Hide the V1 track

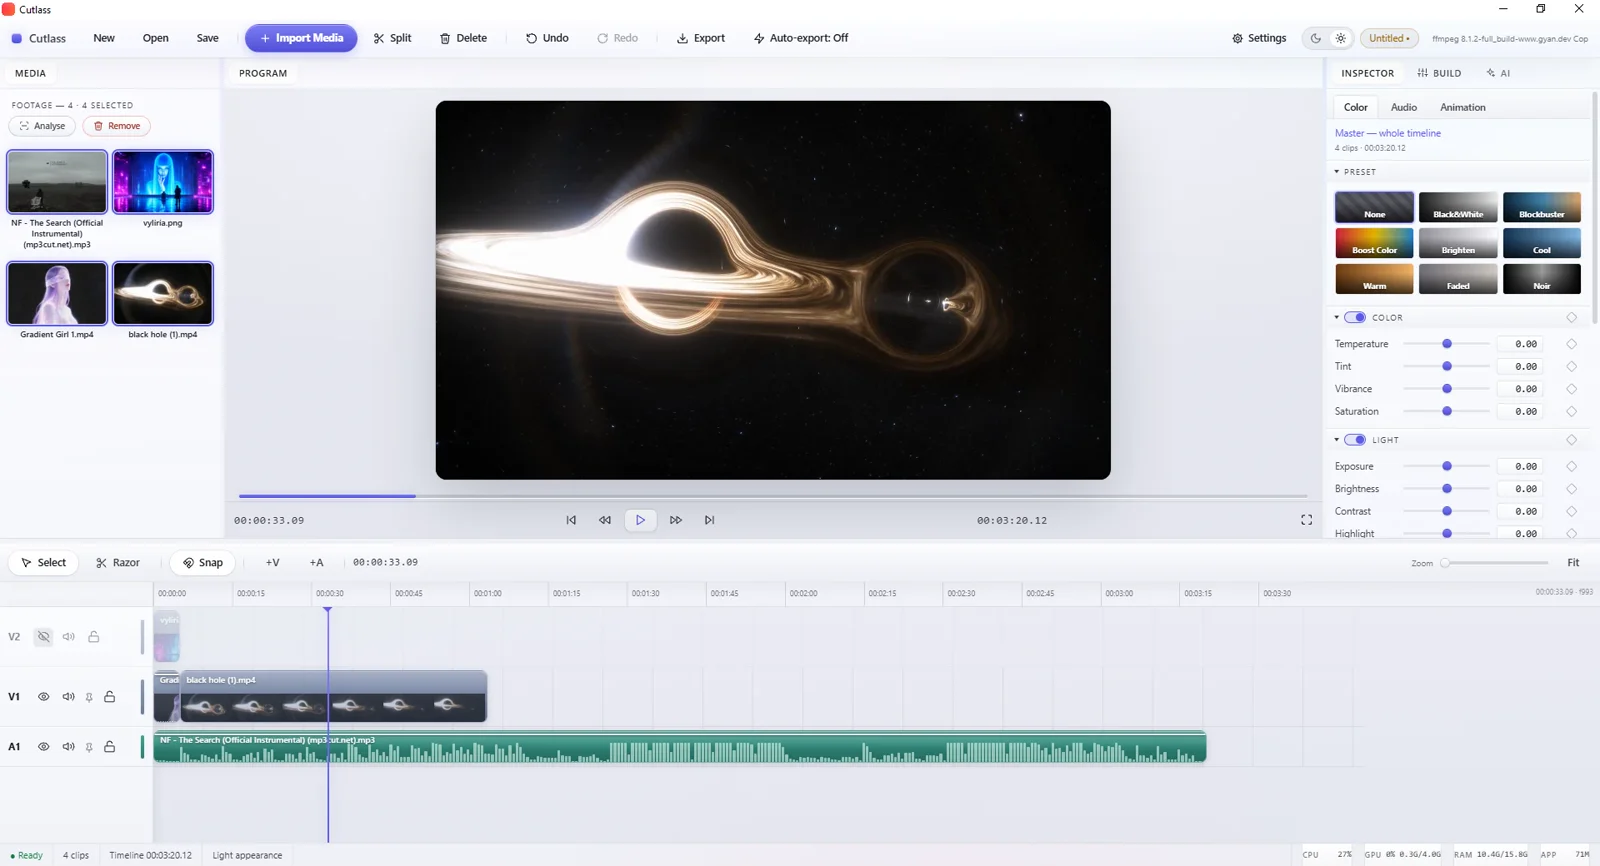[43, 697]
